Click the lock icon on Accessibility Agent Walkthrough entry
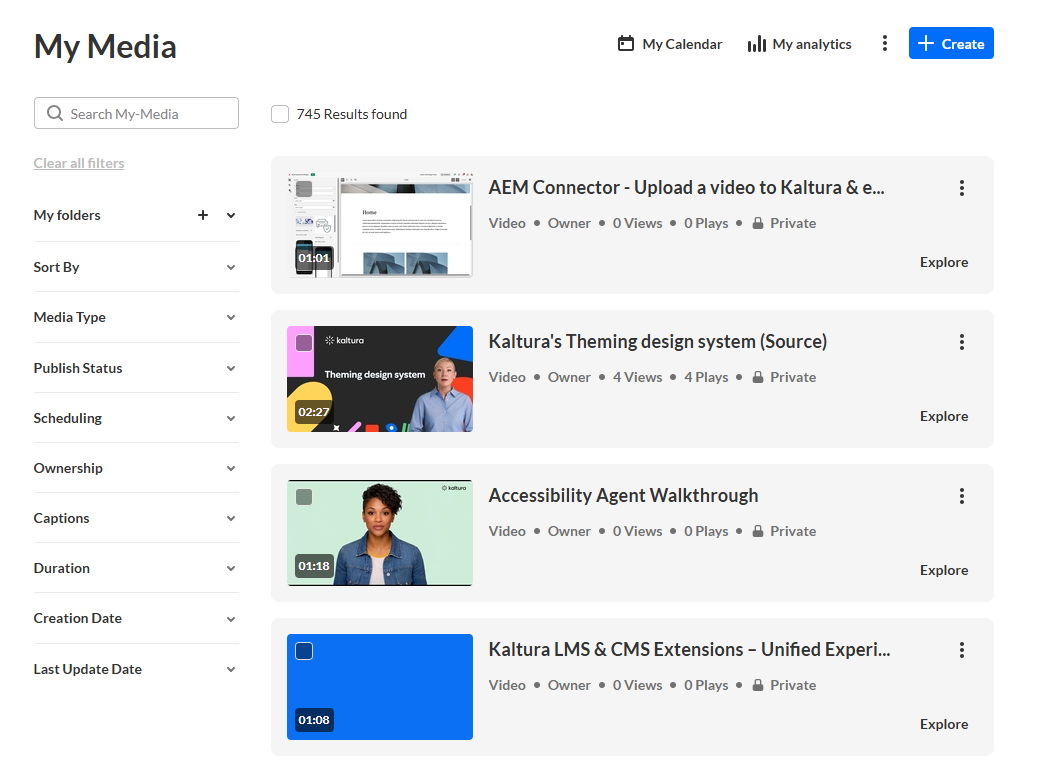1044x771 pixels. [758, 531]
